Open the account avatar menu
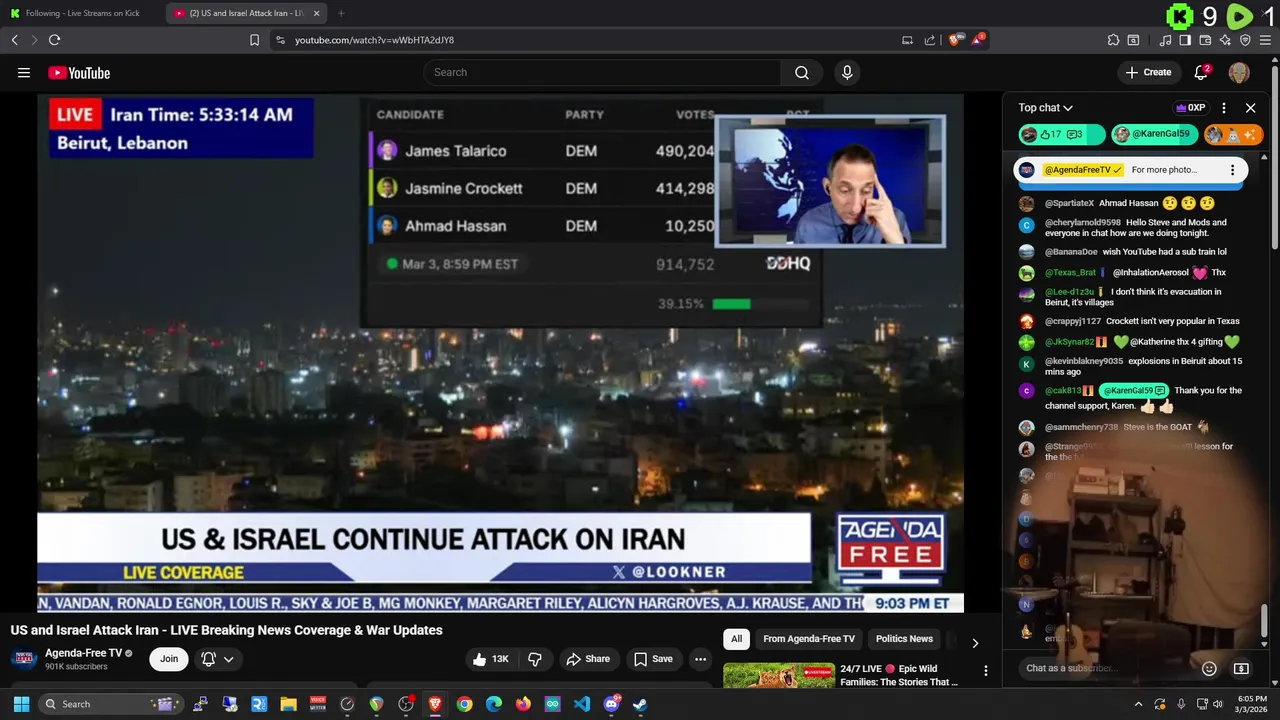This screenshot has width=1280, height=720. click(1239, 72)
